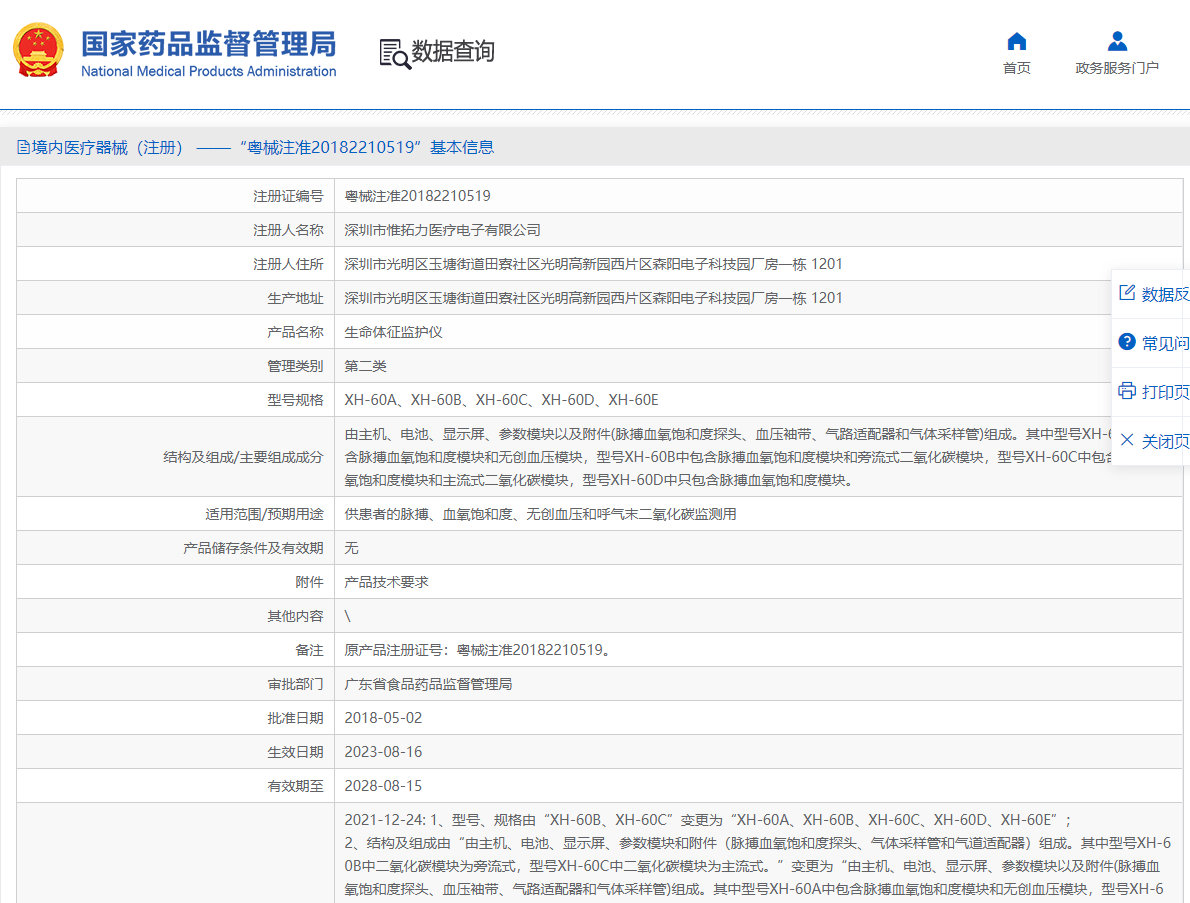Image resolution: width=1190 pixels, height=903 pixels.
Task: Click the 批准日期 row label
Action: click(x=295, y=718)
